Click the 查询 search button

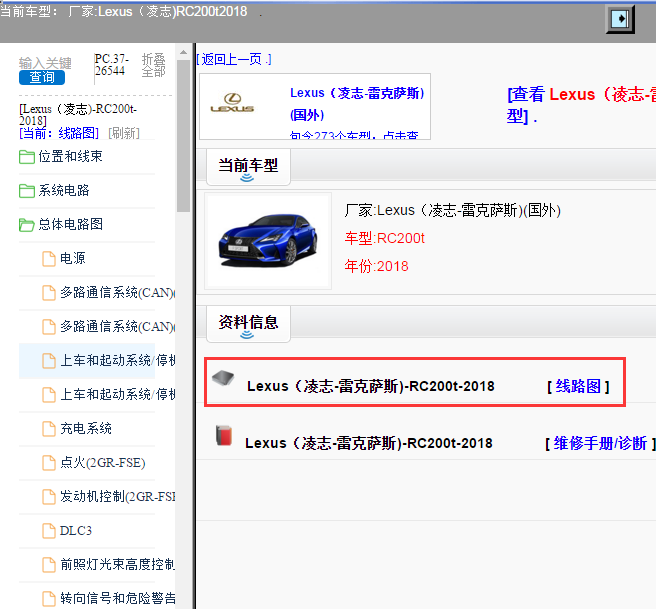pyautogui.click(x=42, y=77)
